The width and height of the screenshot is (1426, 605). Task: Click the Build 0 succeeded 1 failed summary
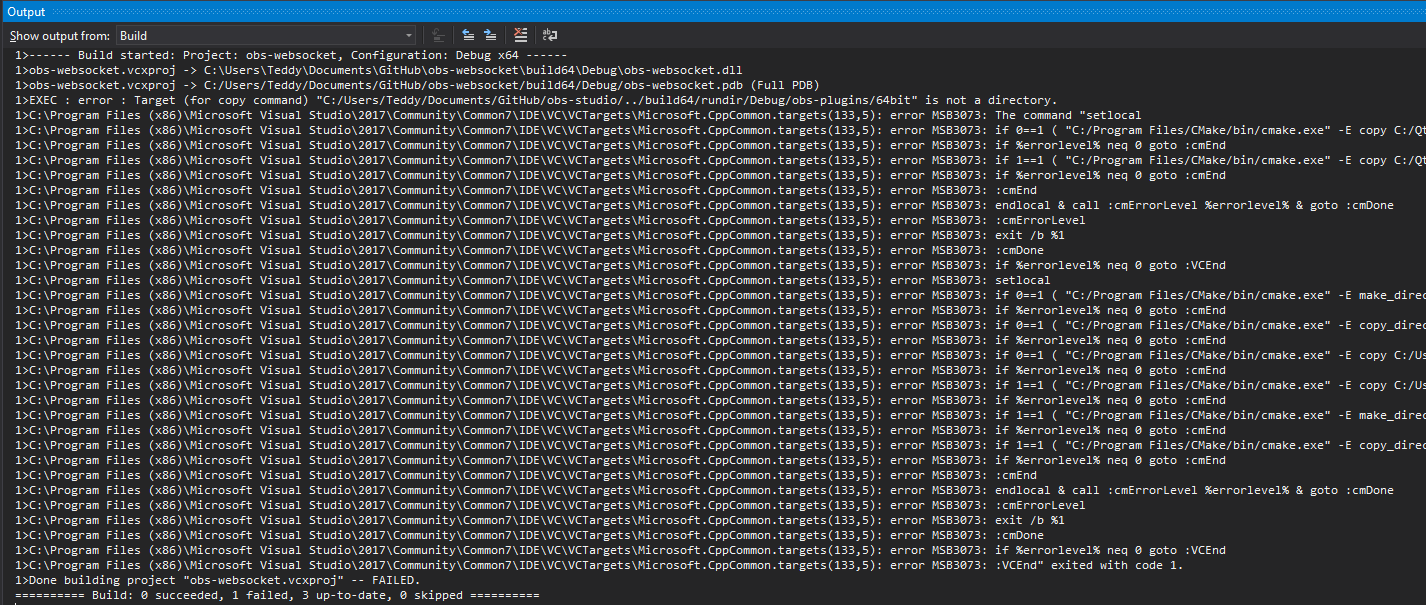click(270, 594)
